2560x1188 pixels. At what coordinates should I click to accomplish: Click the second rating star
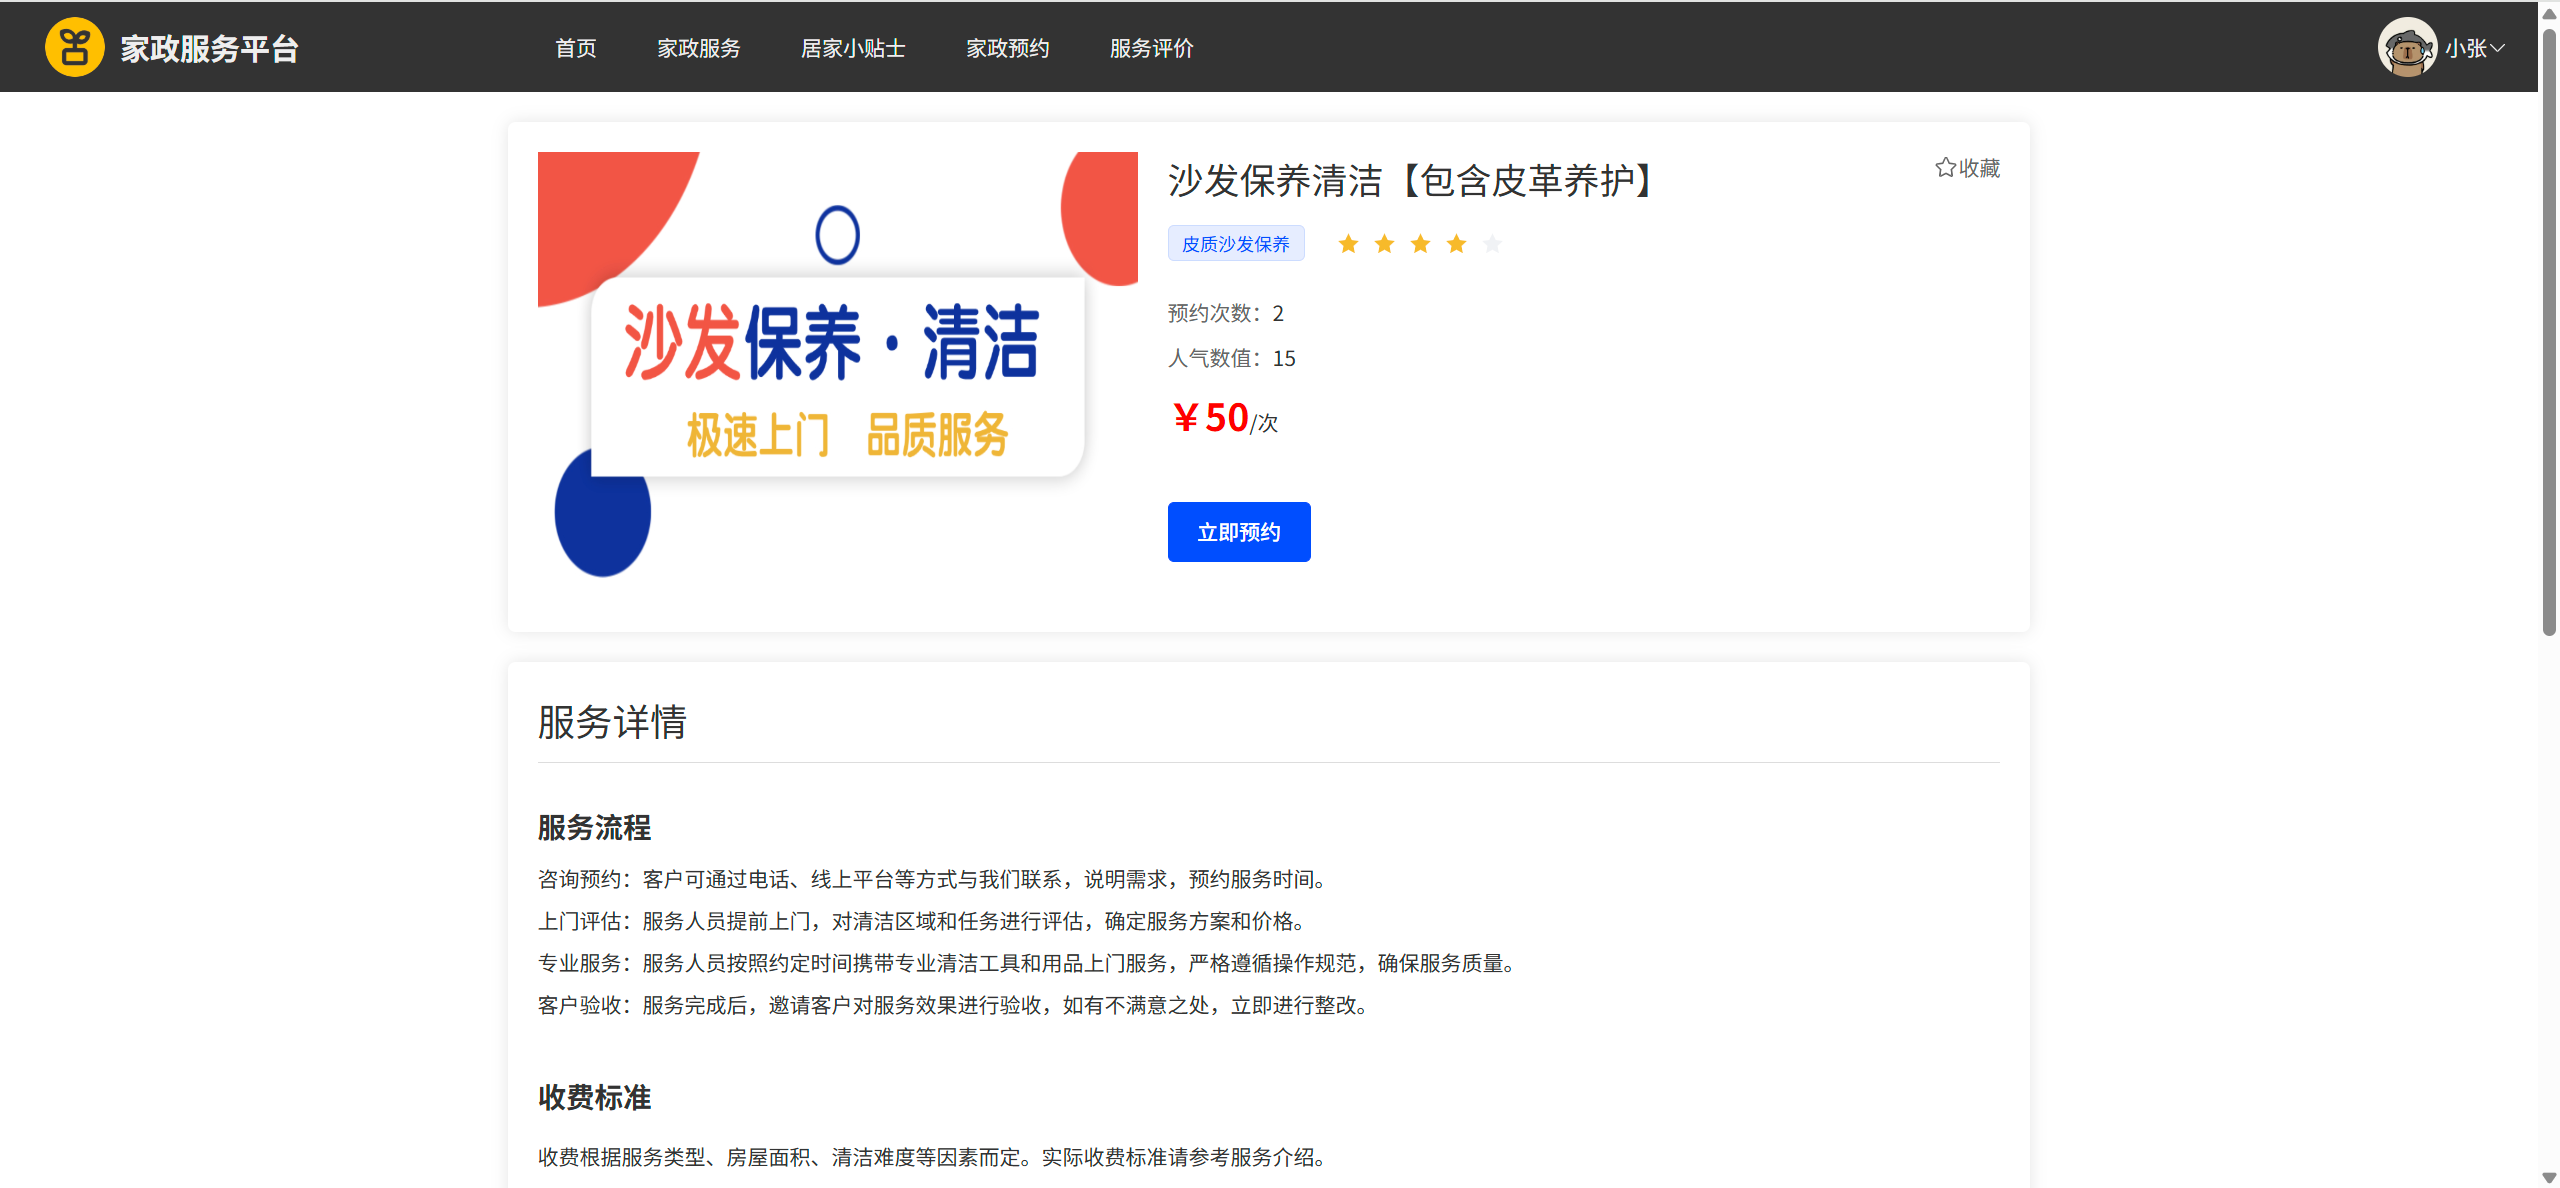1384,244
